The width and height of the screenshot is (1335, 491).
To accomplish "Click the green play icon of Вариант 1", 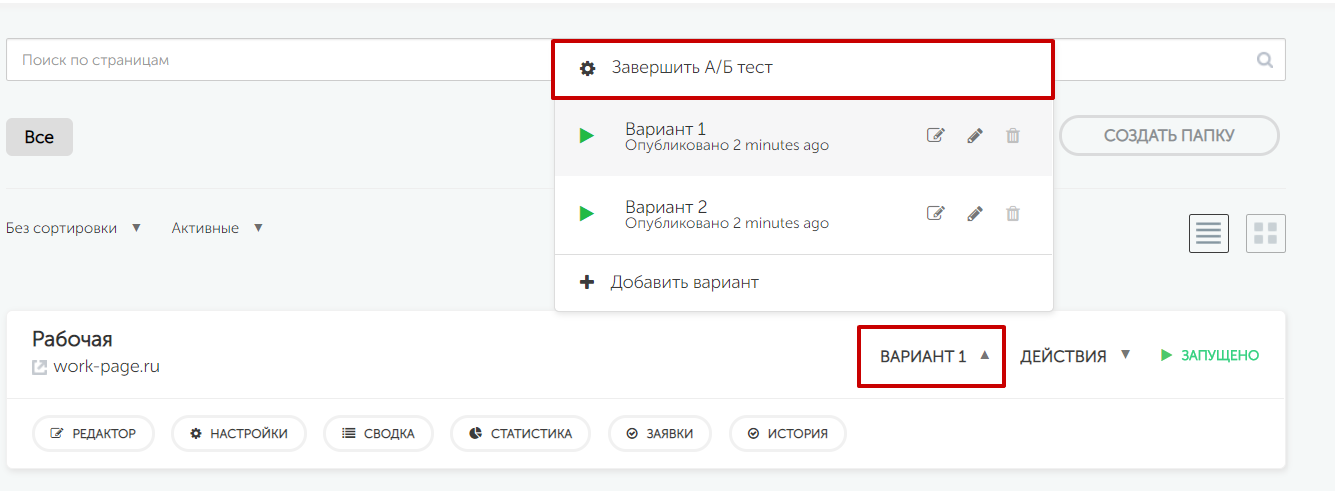I will 586,136.
